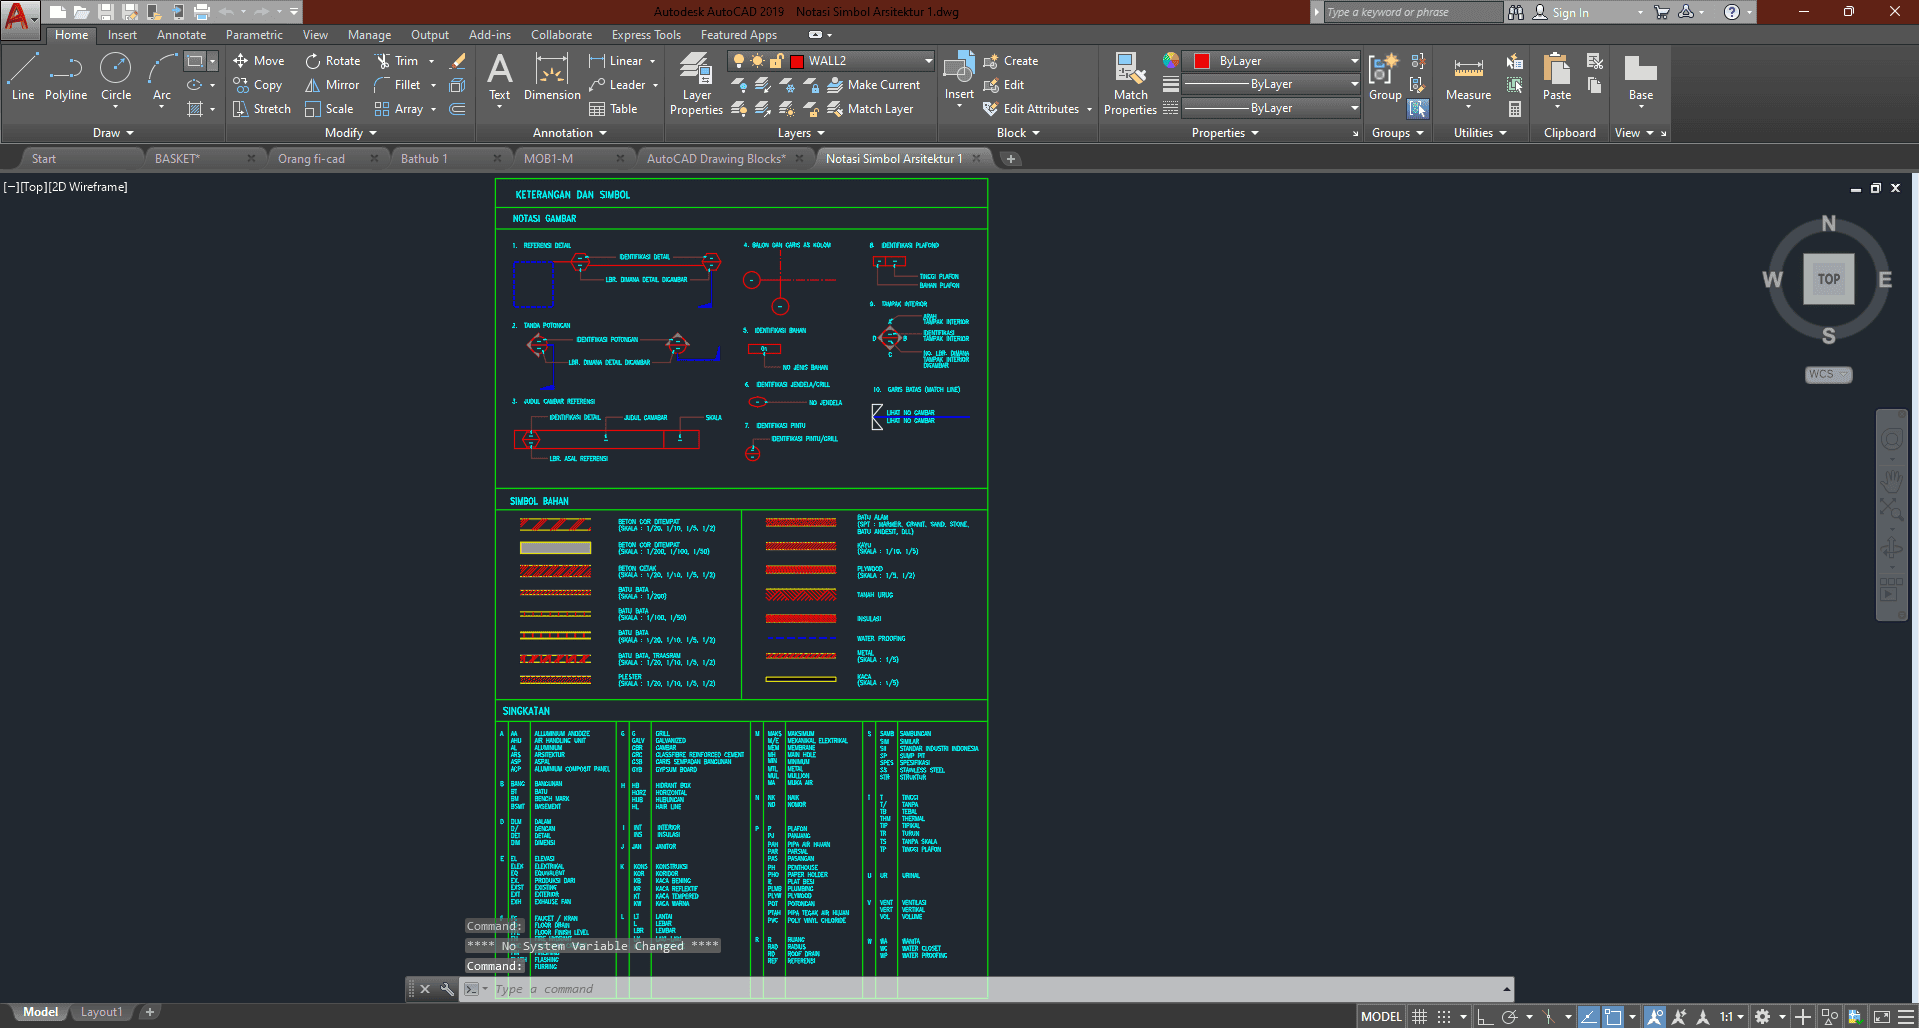Click the red layer color swatch beside WALL2
The image size is (1919, 1028).
click(x=797, y=61)
